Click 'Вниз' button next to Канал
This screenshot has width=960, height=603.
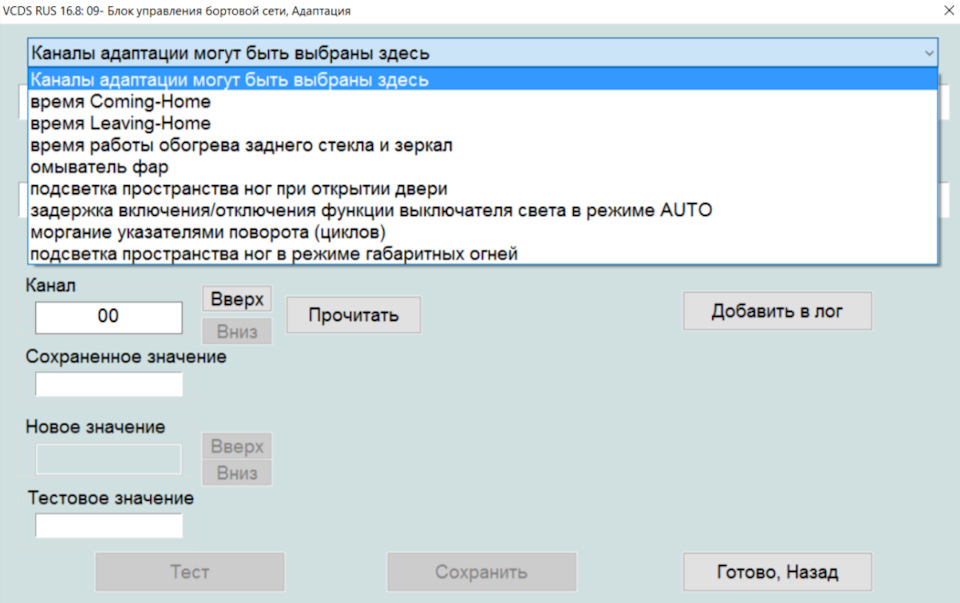[237, 332]
